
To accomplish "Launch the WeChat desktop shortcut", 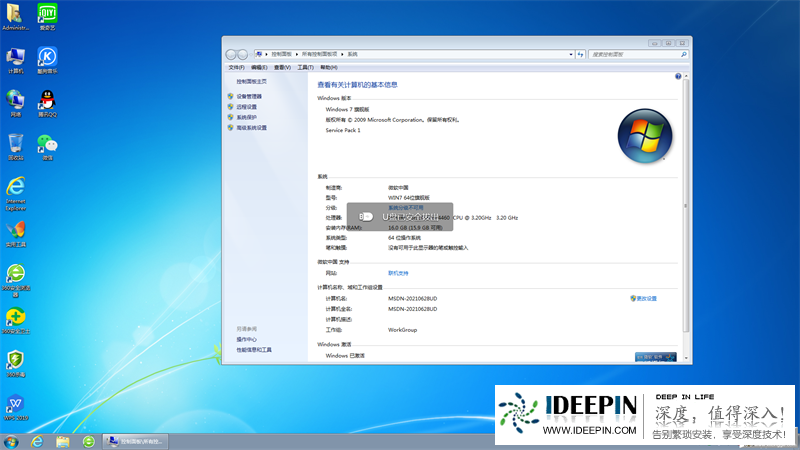I will [x=47, y=147].
